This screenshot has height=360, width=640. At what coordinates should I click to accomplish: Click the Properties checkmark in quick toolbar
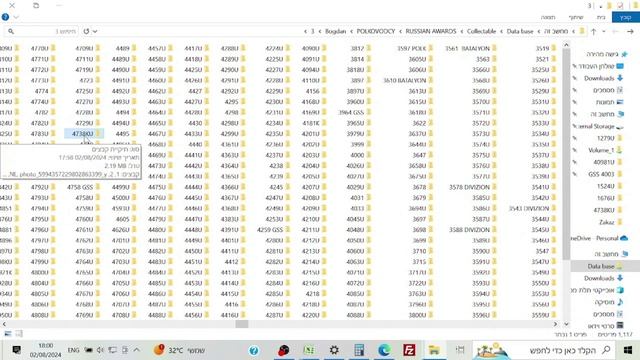tap(620, 5)
